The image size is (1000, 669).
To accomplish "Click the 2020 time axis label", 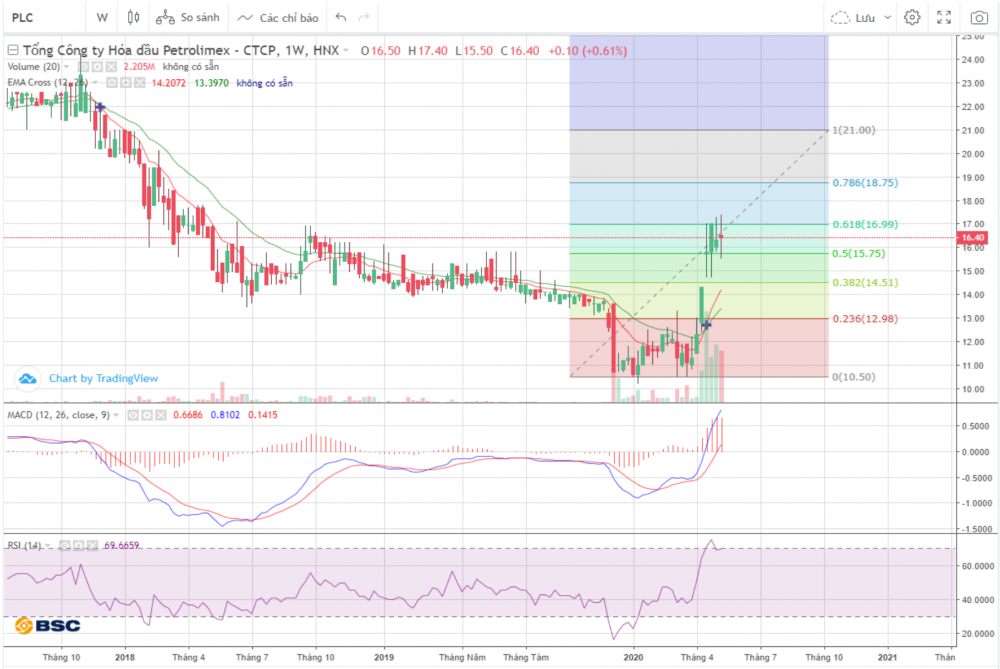I will 633,657.
